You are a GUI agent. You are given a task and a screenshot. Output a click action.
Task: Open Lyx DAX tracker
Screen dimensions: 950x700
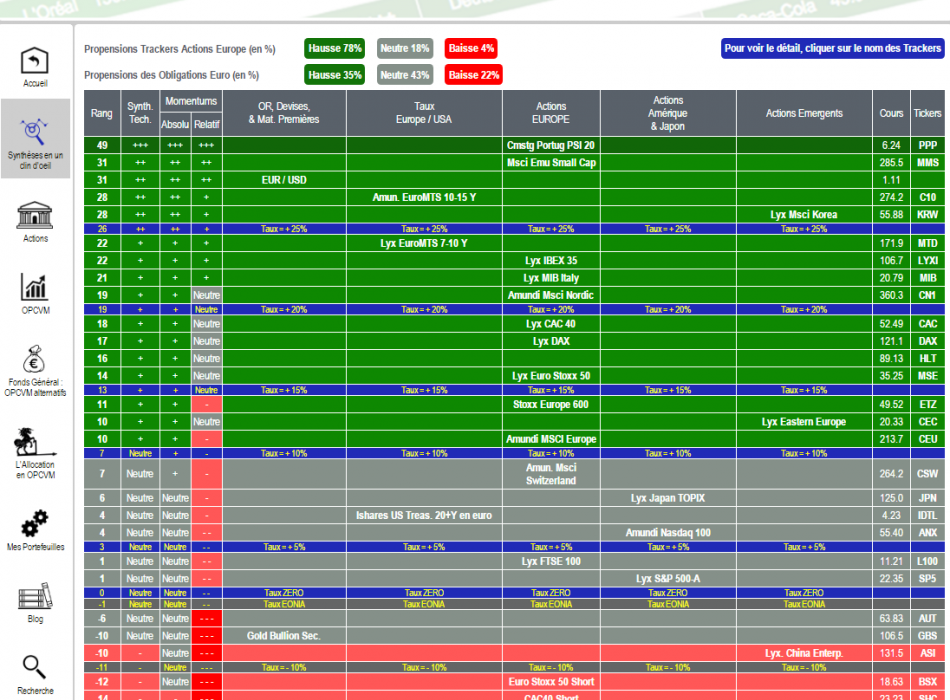pos(551,341)
